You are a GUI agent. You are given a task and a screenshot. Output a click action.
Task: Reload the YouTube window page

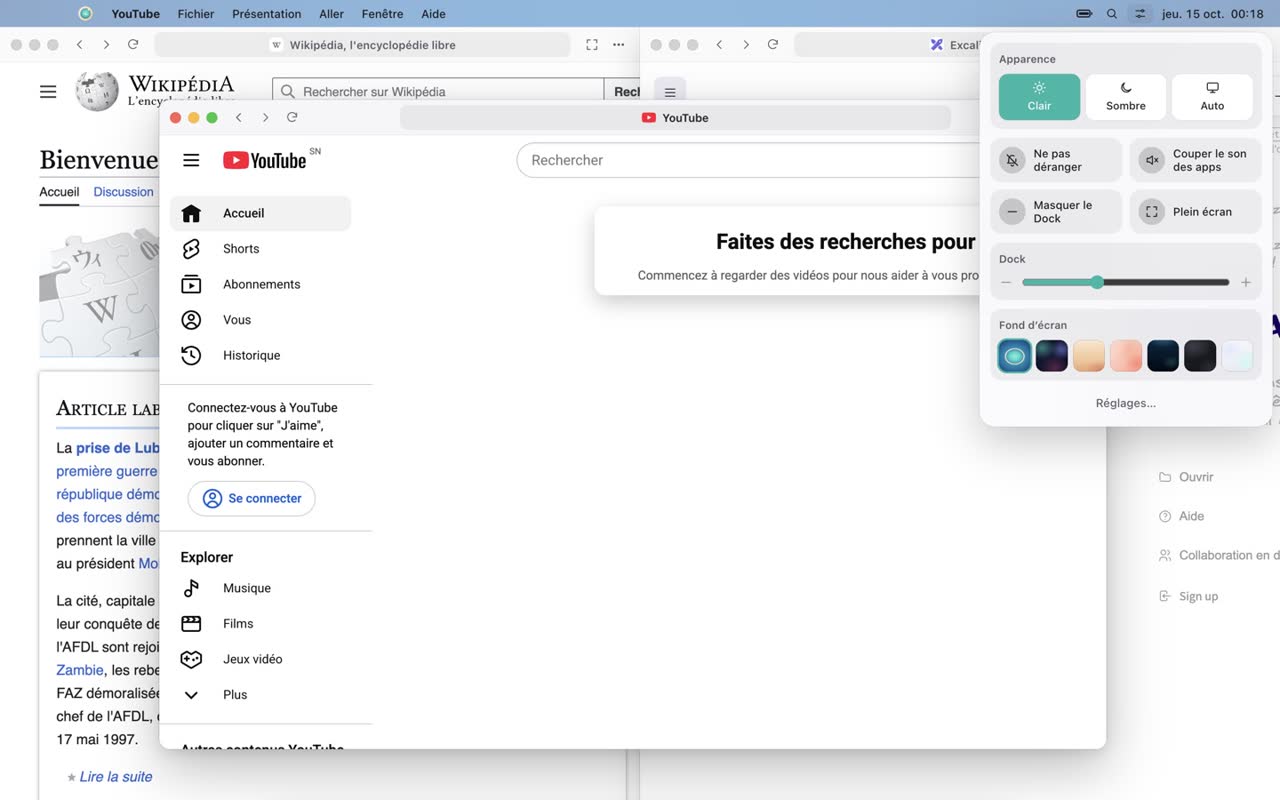[x=292, y=117]
